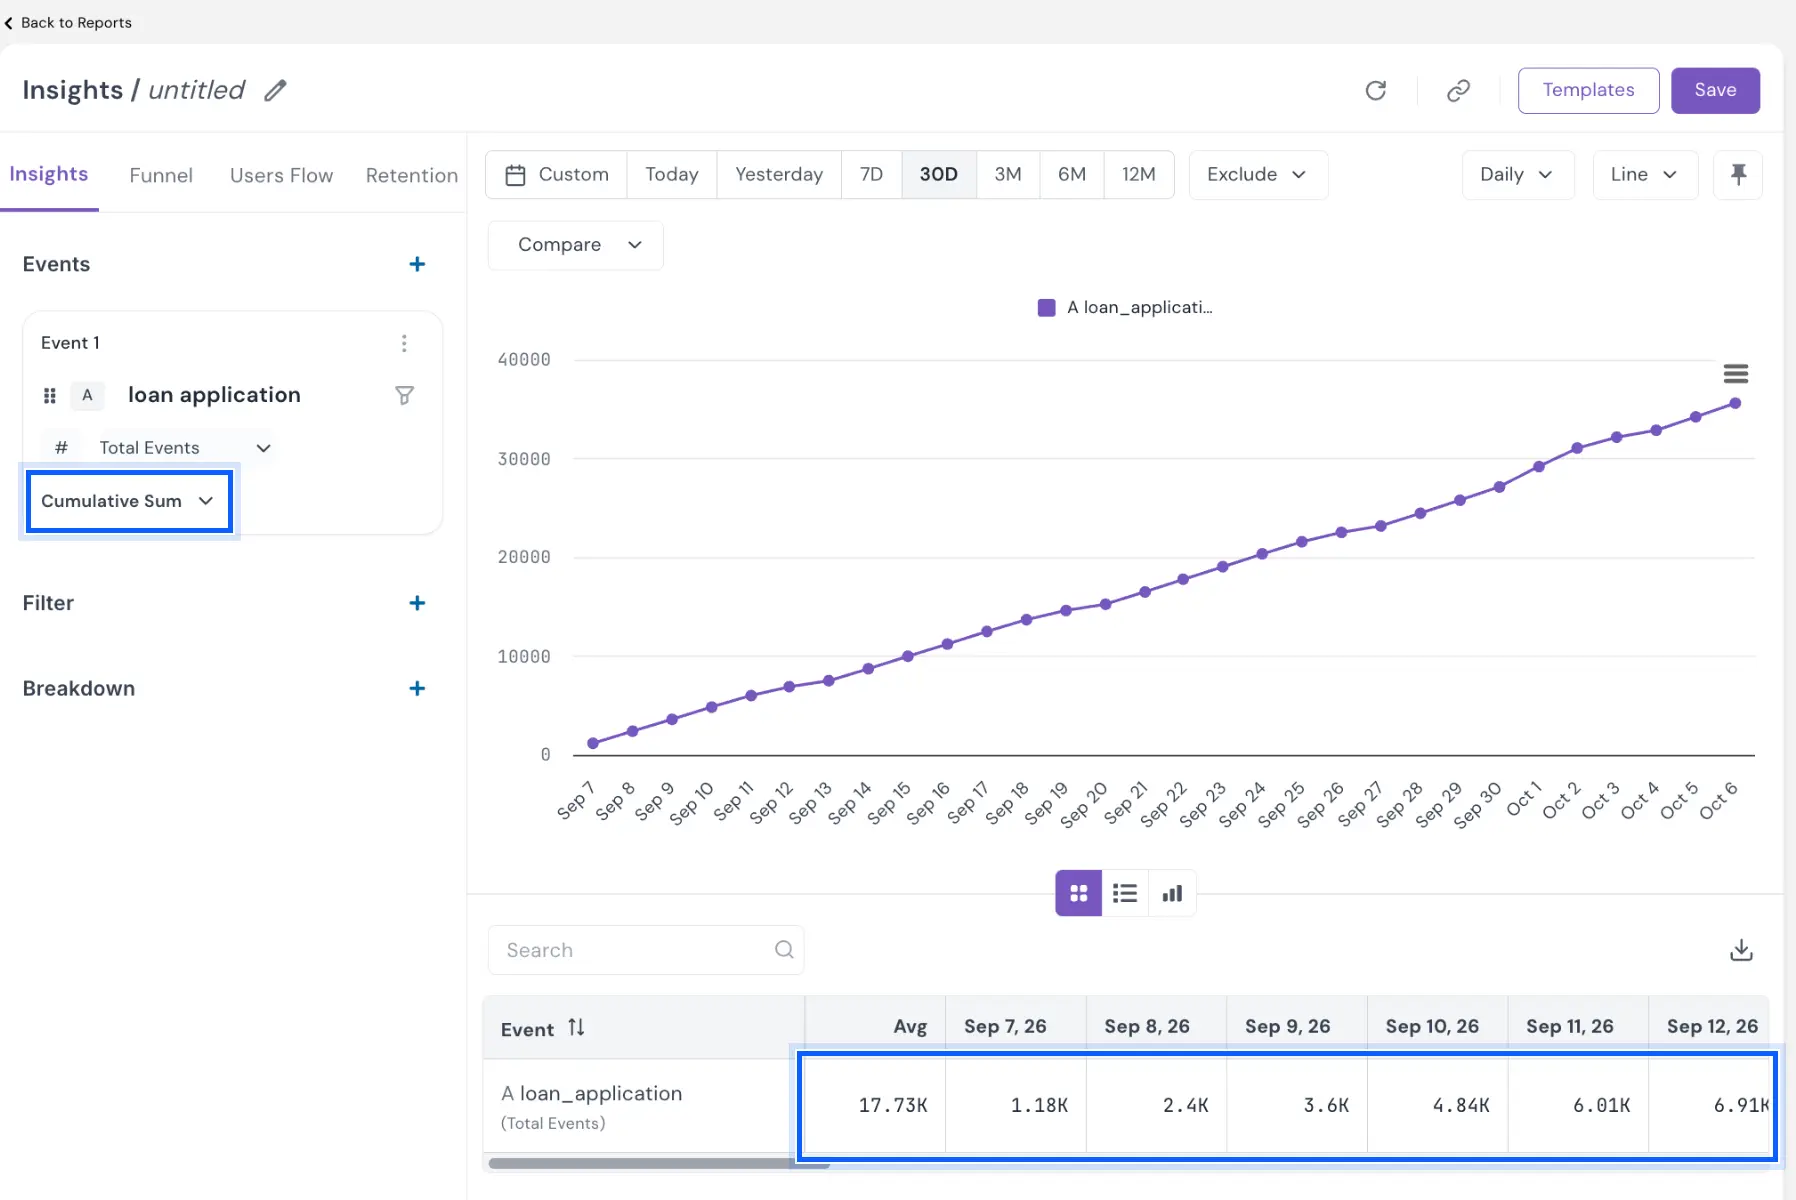This screenshot has height=1200, width=1796.
Task: Open the Total Events dropdown
Action: pos(185,448)
